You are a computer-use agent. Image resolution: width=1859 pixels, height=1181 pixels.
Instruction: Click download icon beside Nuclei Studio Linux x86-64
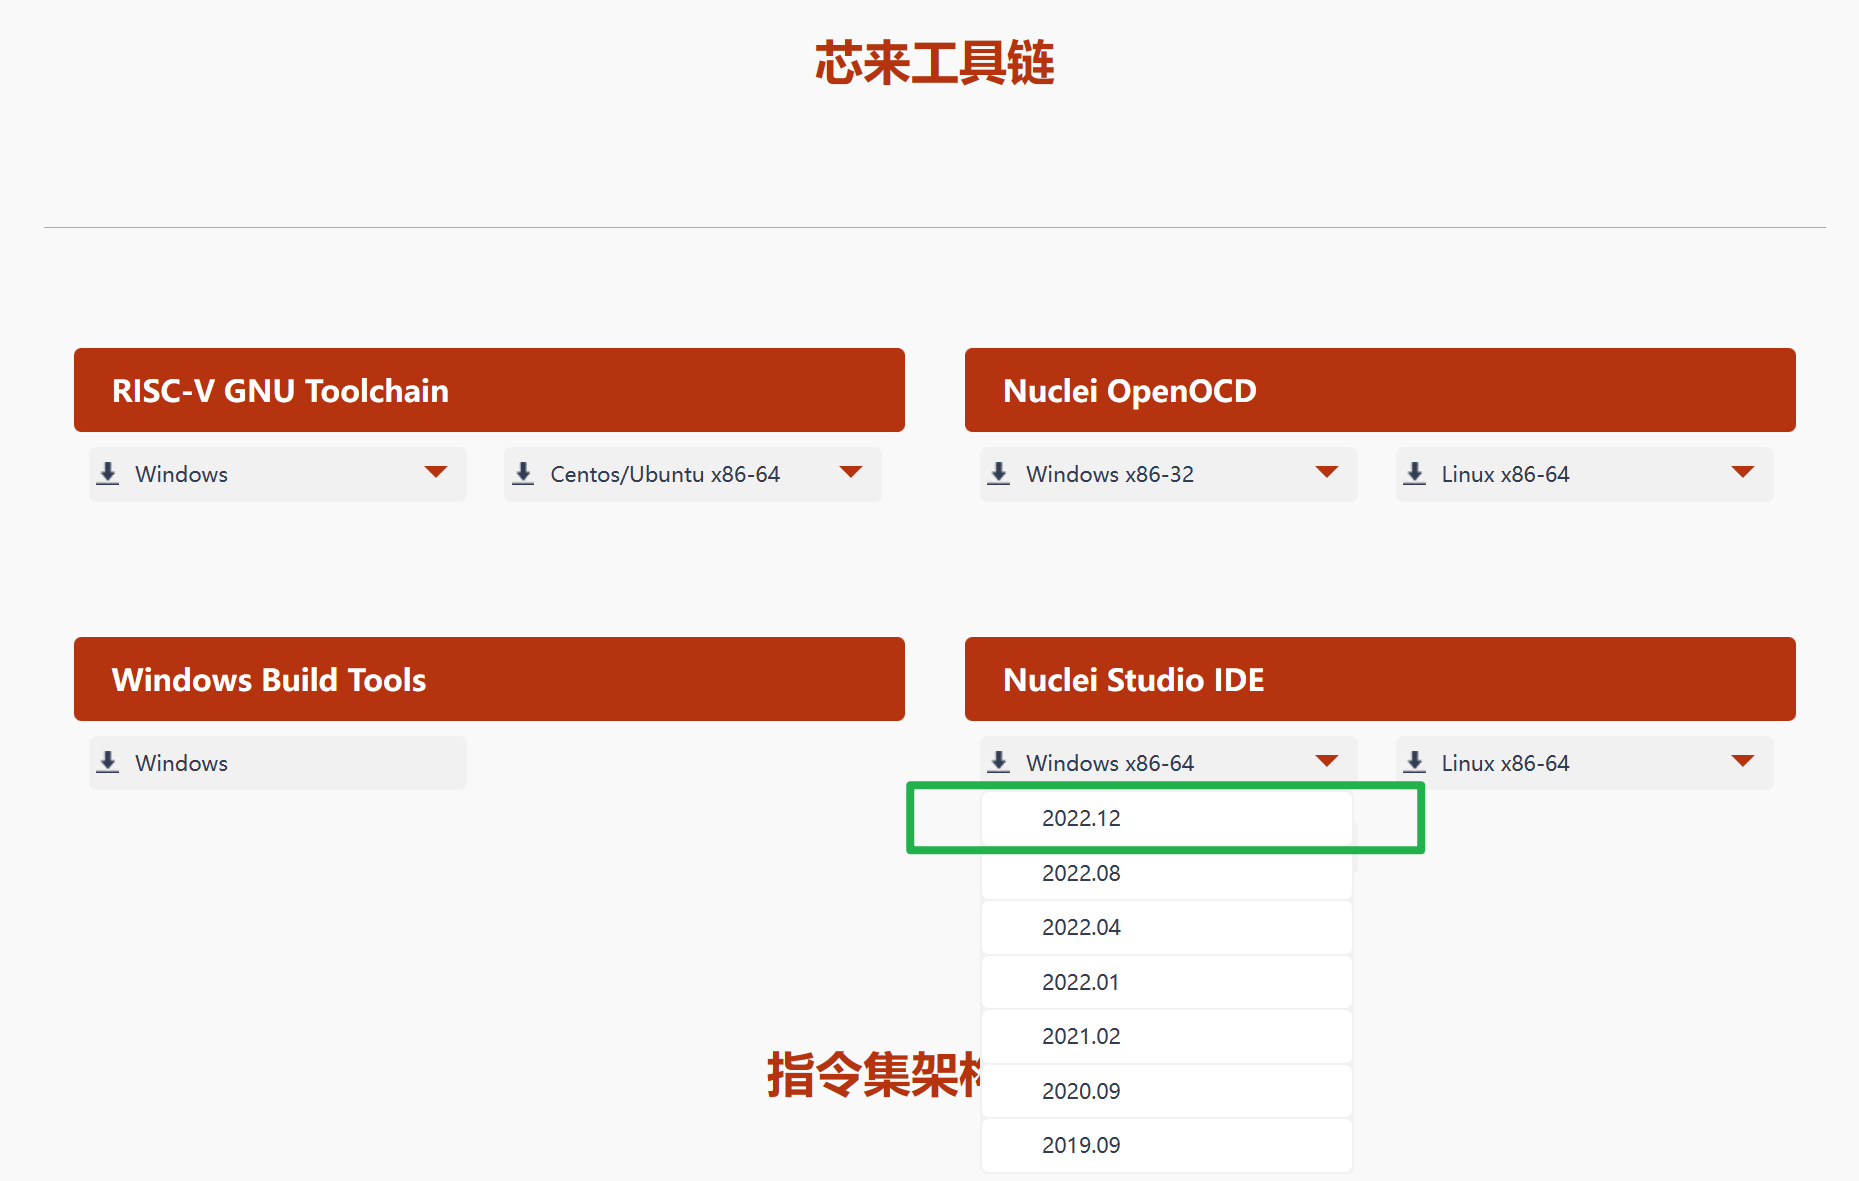coord(1415,763)
